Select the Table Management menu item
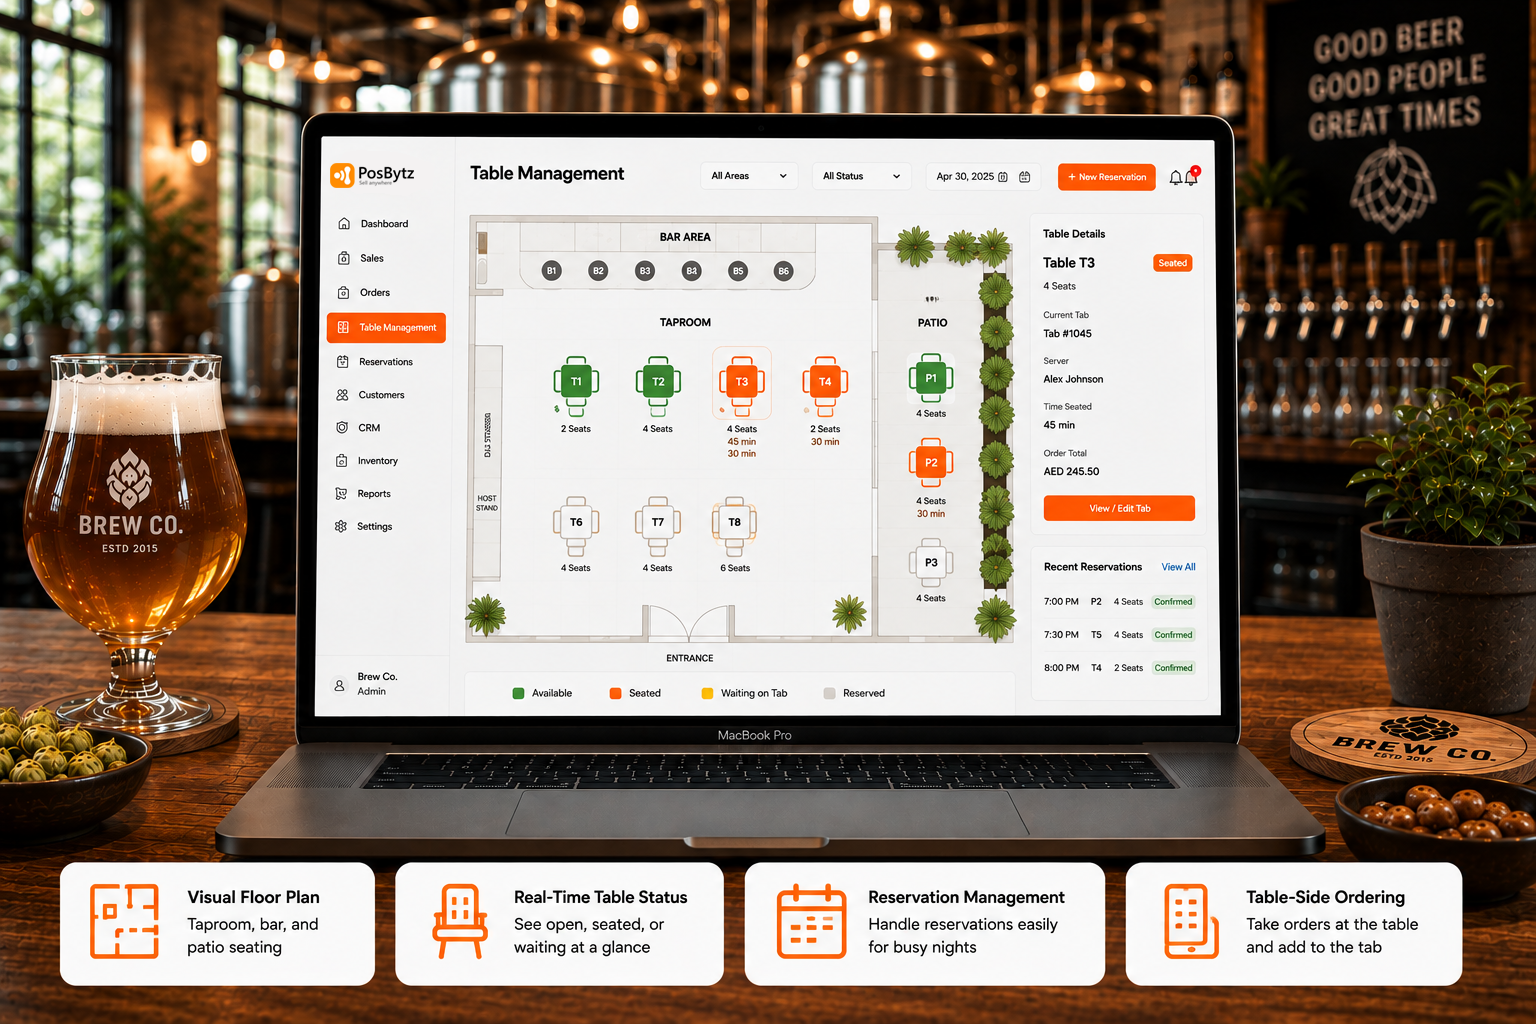The width and height of the screenshot is (1536, 1024). 386,328
